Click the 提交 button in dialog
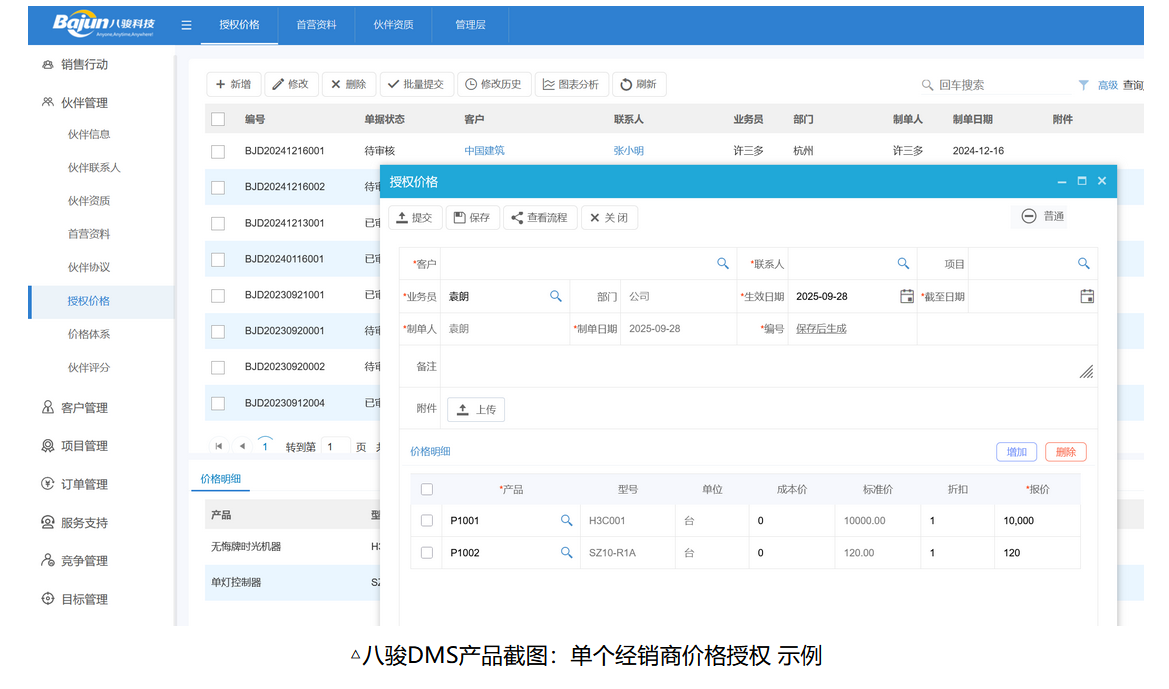This screenshot has height=689, width=1169. [x=415, y=217]
